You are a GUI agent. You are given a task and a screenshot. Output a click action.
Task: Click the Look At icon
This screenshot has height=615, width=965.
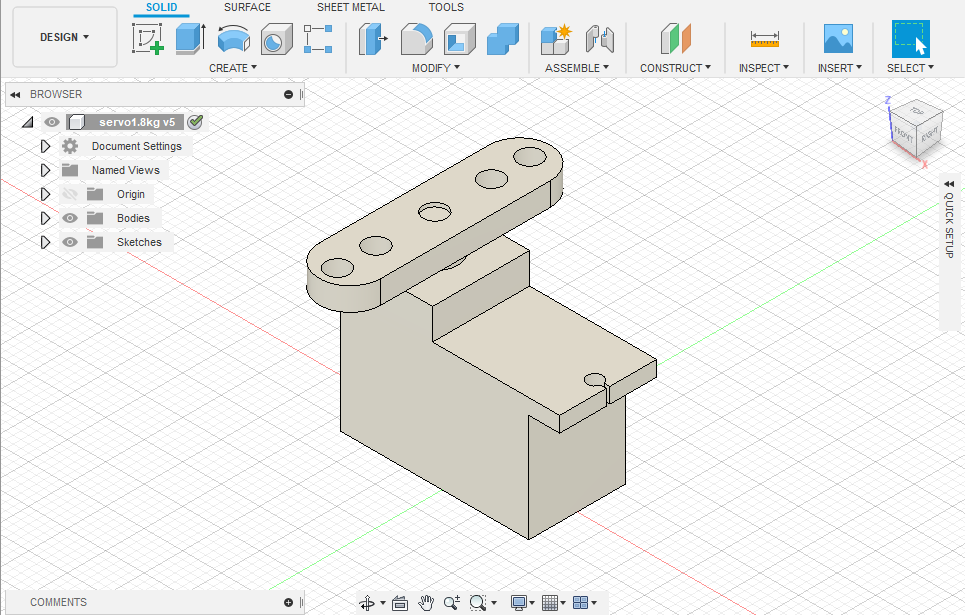coord(400,602)
